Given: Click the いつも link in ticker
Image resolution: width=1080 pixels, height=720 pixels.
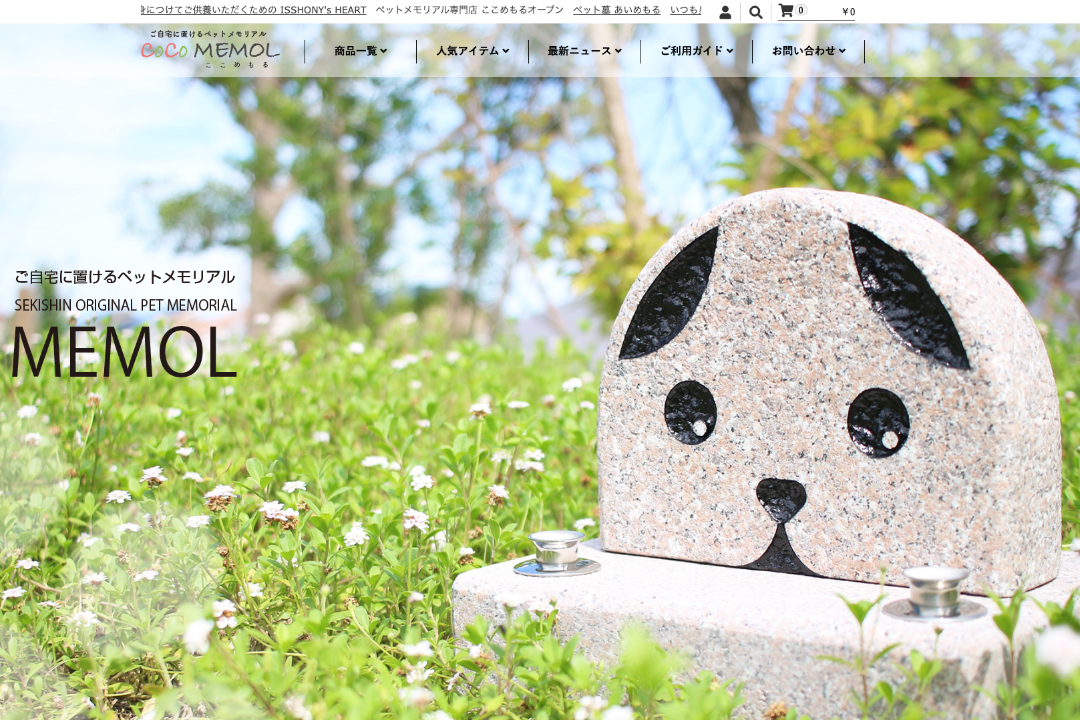Looking at the screenshot, I should (685, 10).
